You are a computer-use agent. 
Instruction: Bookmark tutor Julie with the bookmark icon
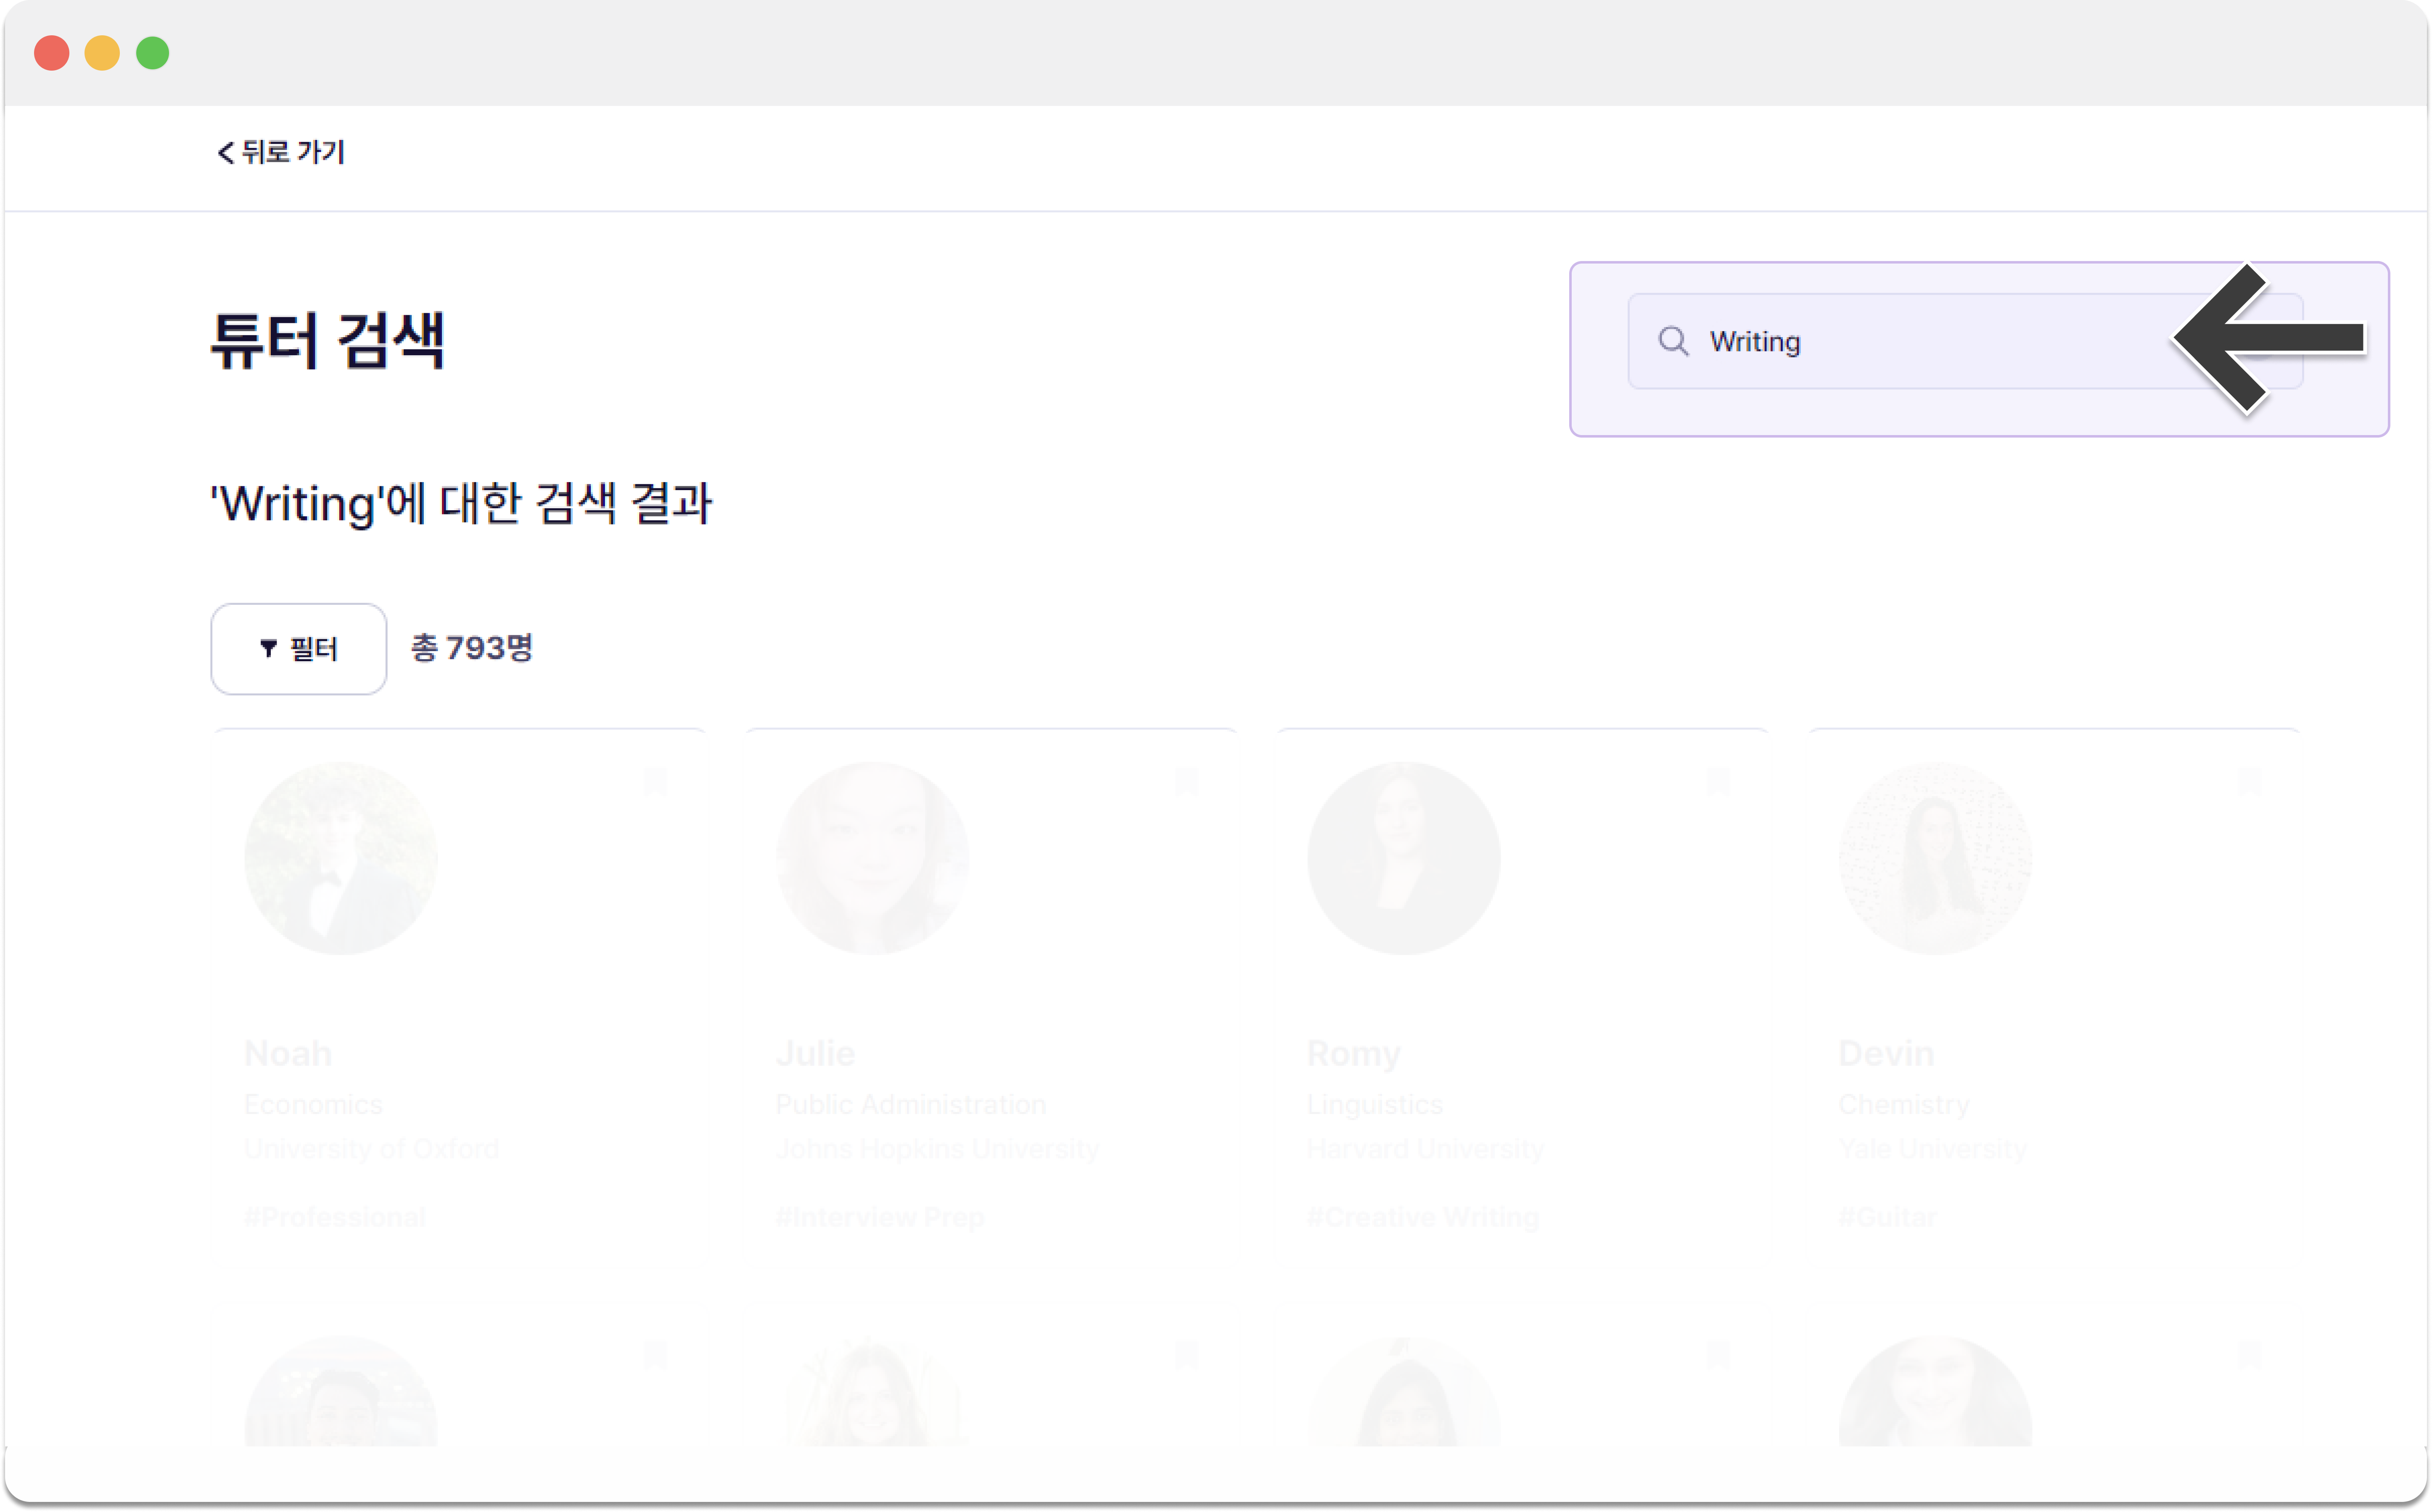(1187, 781)
